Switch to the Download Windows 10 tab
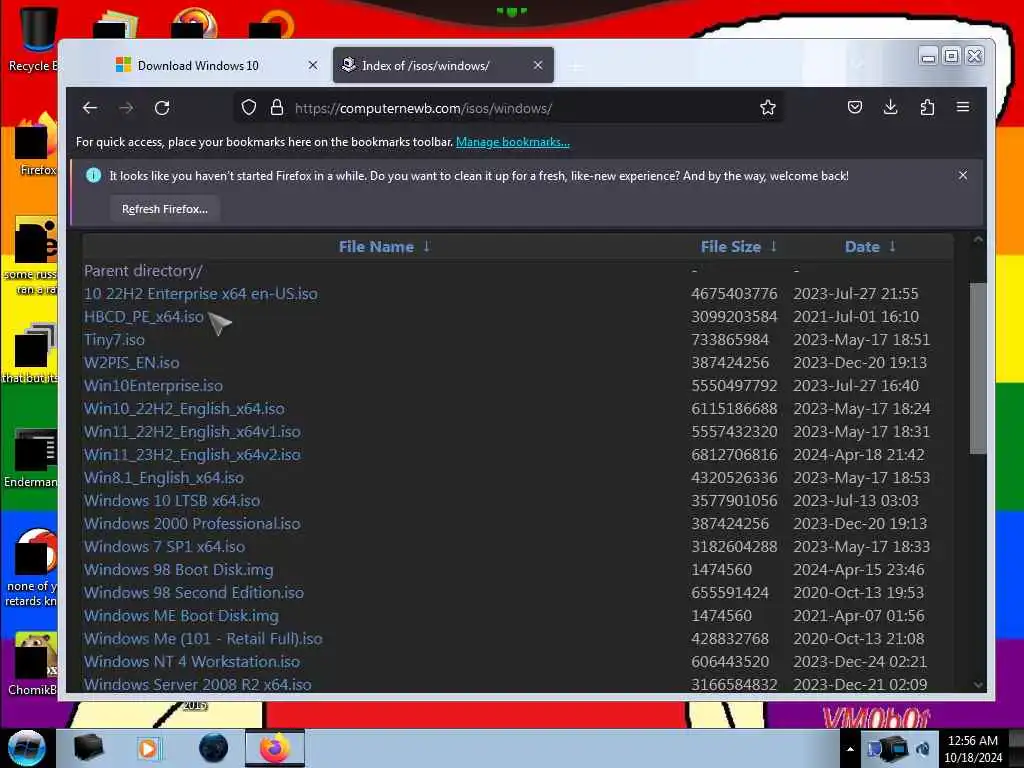Screen dimensions: 1024x768 point(198,65)
